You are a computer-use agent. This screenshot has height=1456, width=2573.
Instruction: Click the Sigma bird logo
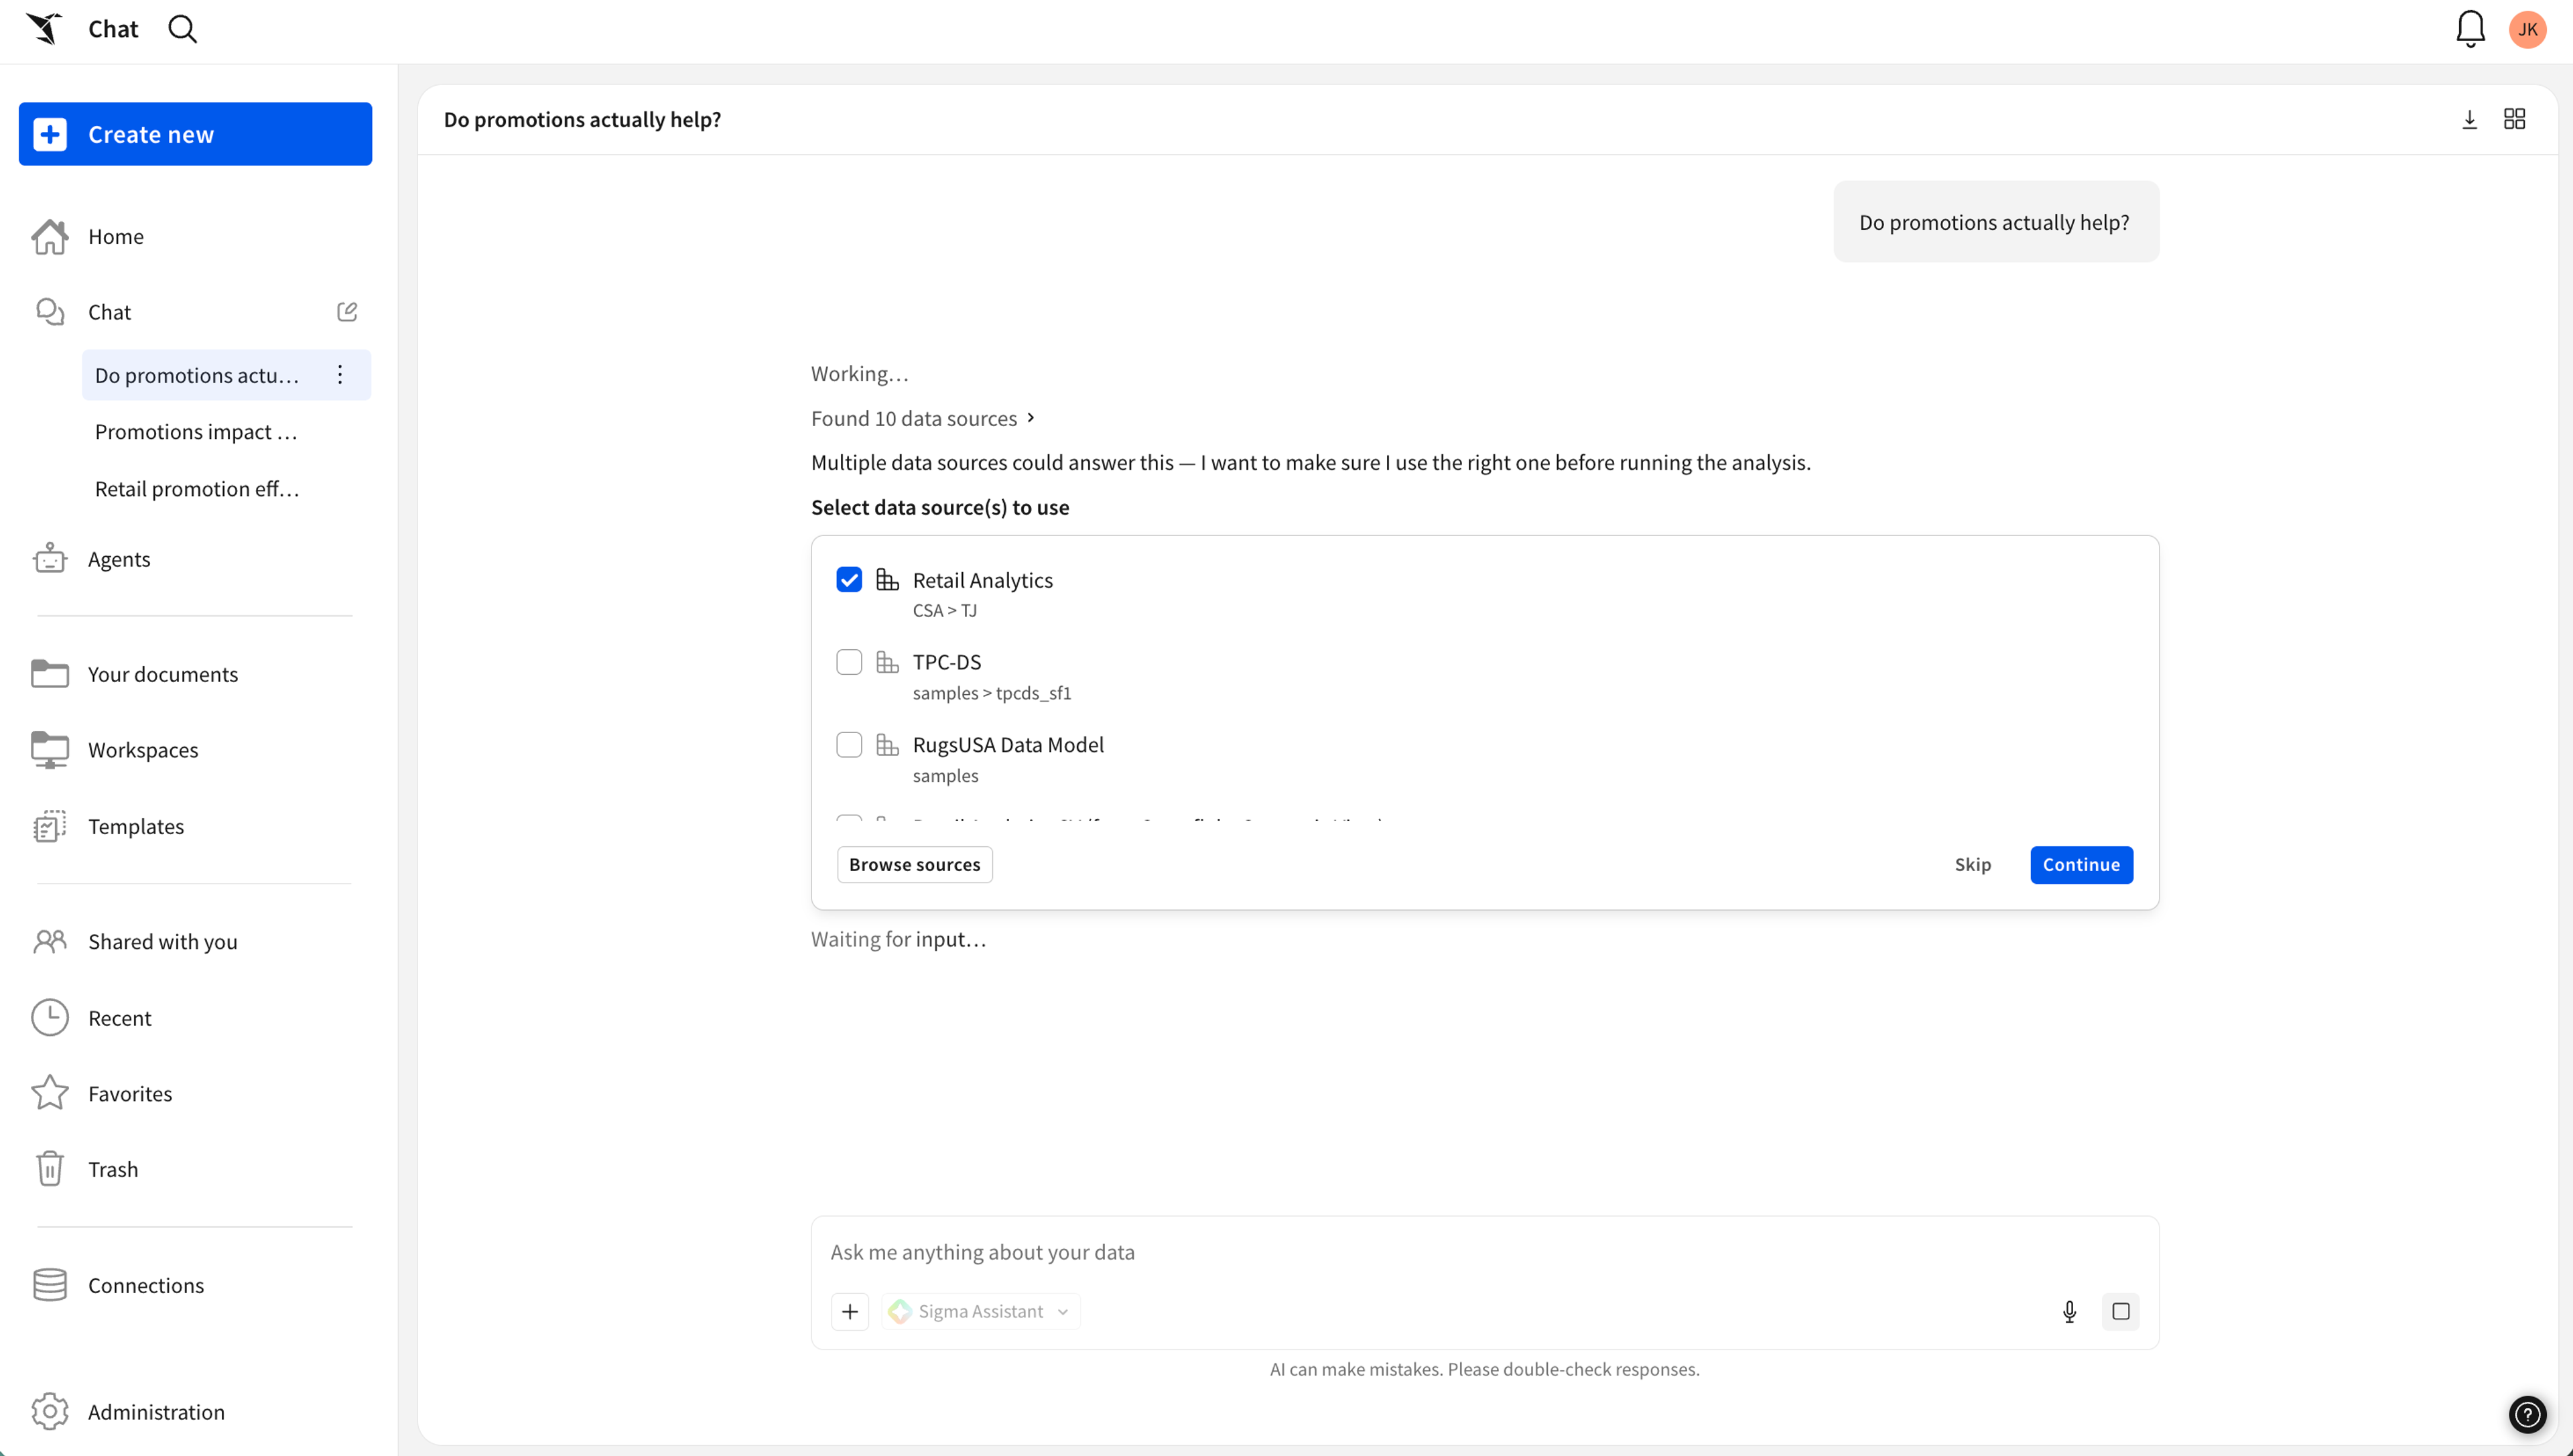pyautogui.click(x=44, y=29)
